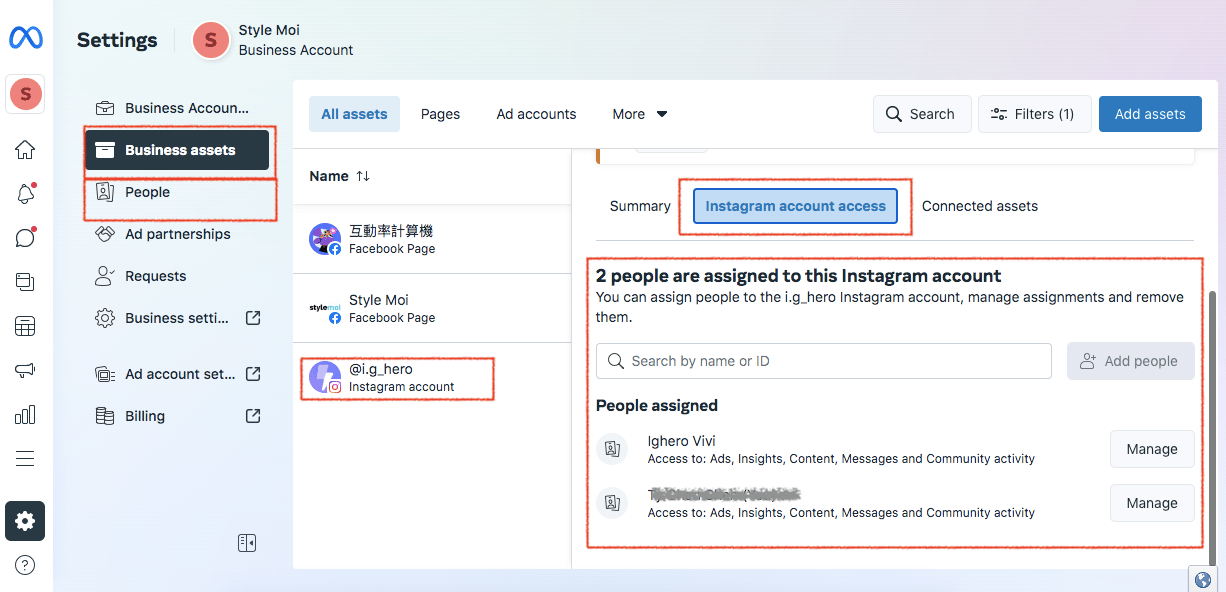The height and width of the screenshot is (592, 1226).
Task: Open the Help question mark icon
Action: (25, 565)
